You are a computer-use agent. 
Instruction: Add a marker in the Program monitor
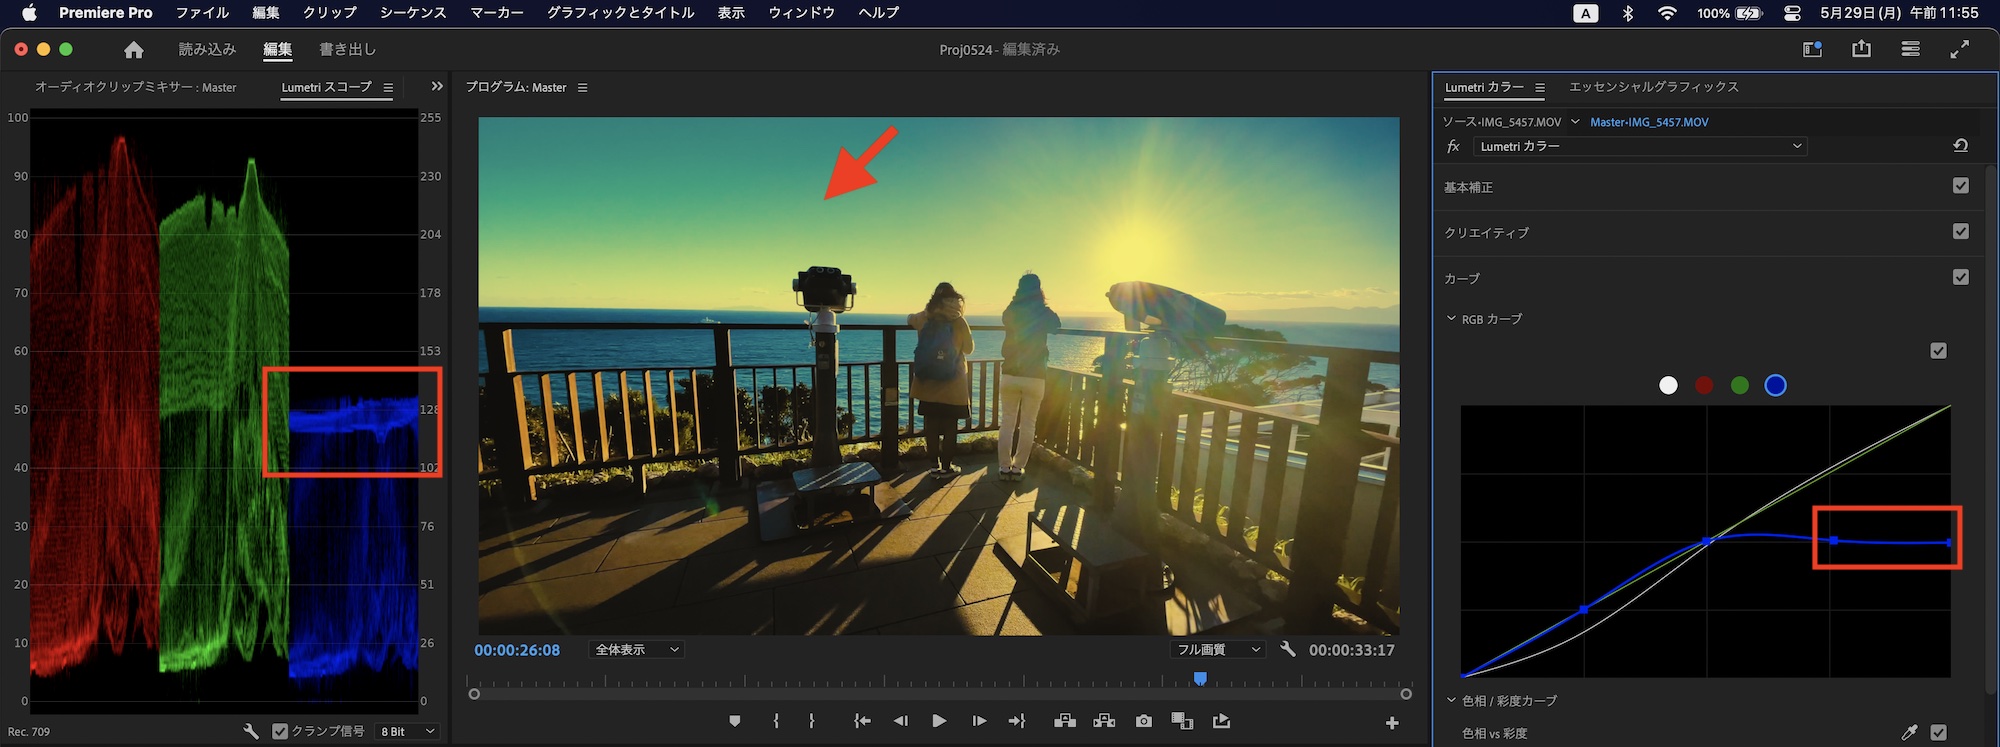735,721
